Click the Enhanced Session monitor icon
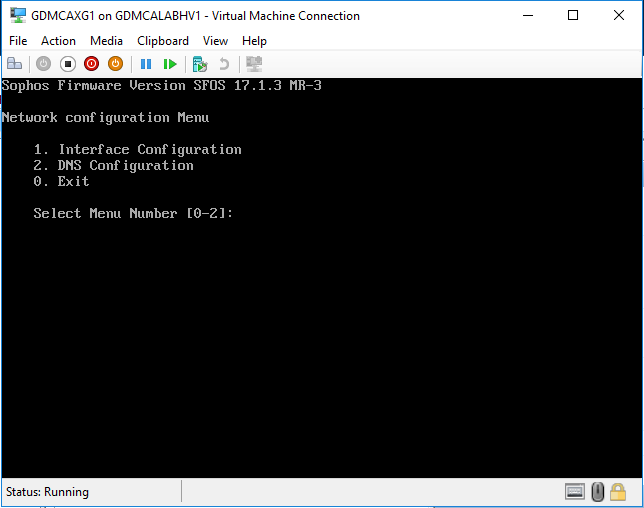644x508 pixels. point(254,64)
